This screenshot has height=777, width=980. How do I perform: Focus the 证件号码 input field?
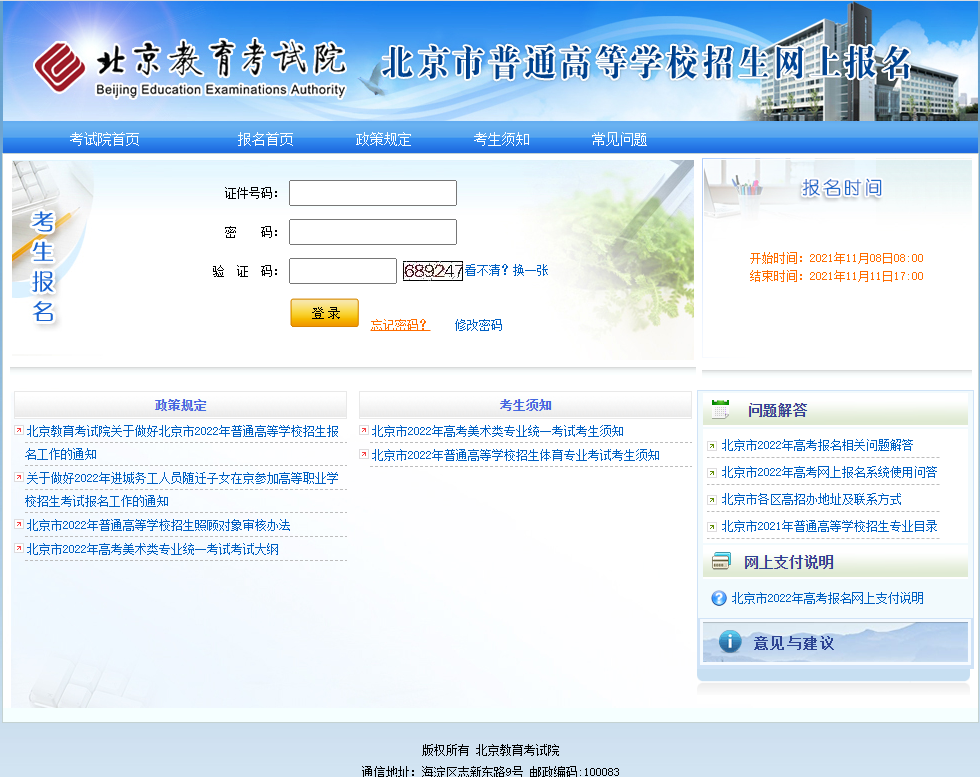tap(372, 193)
